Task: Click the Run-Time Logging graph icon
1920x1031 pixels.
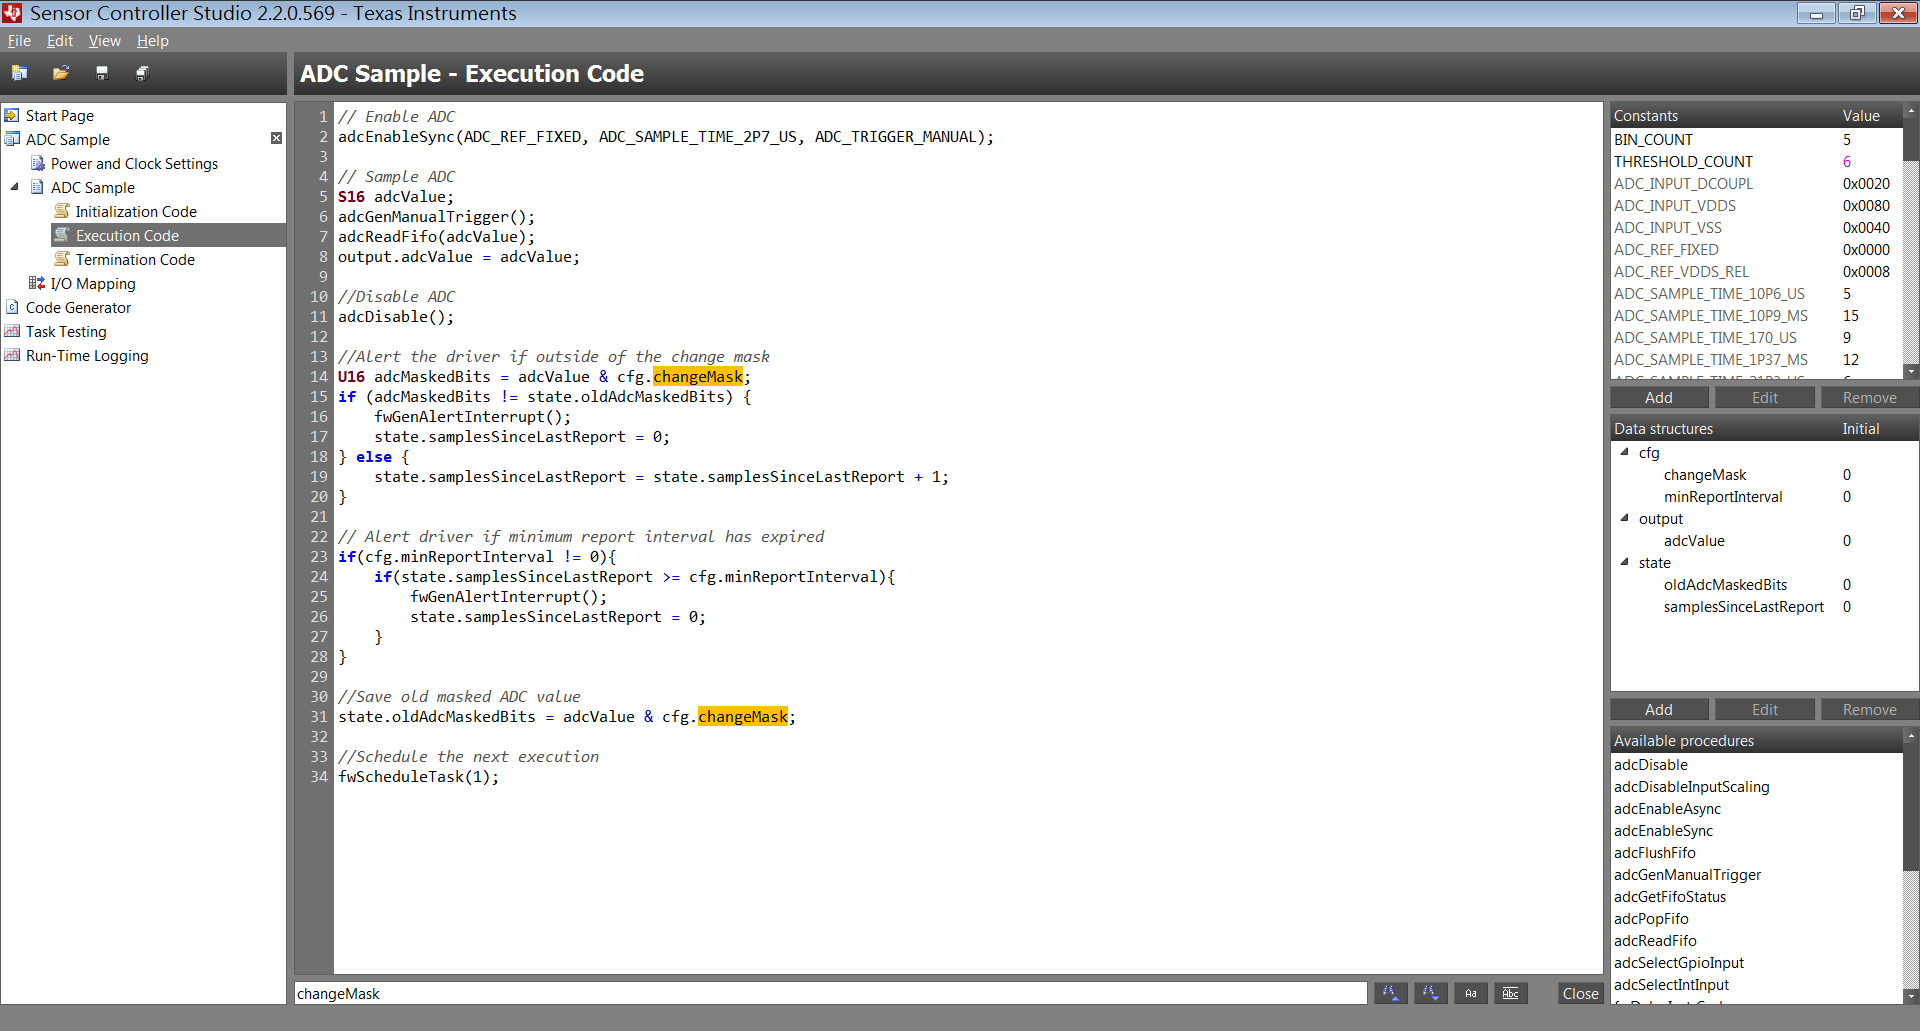Action: click(x=12, y=355)
